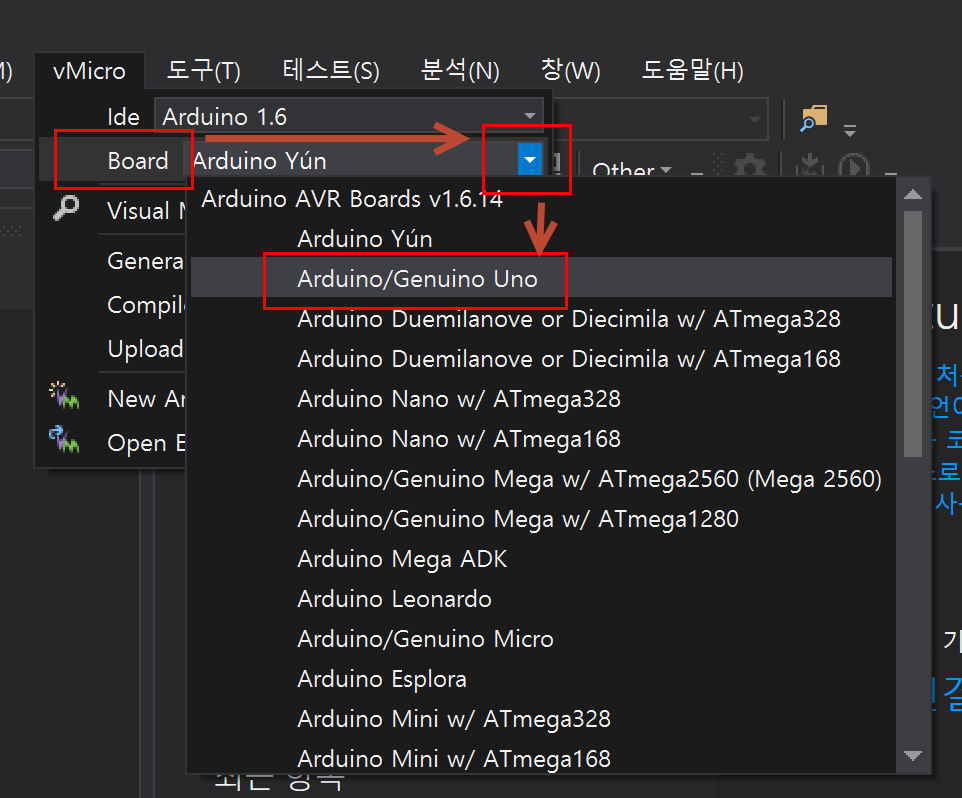Select Arduino Nano w/ ATmega168

(x=541, y=439)
